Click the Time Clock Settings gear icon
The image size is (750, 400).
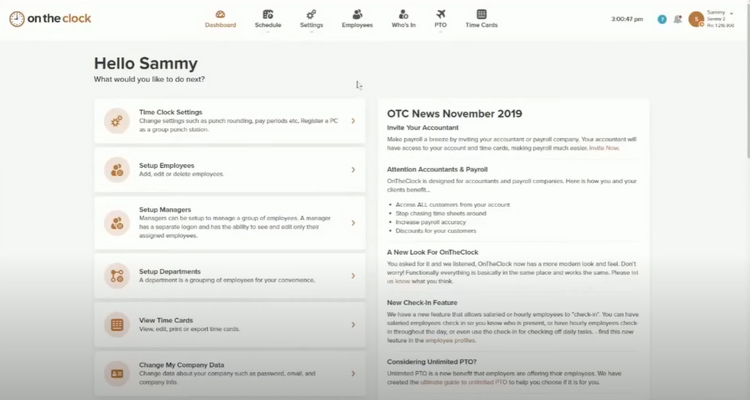pyautogui.click(x=117, y=121)
